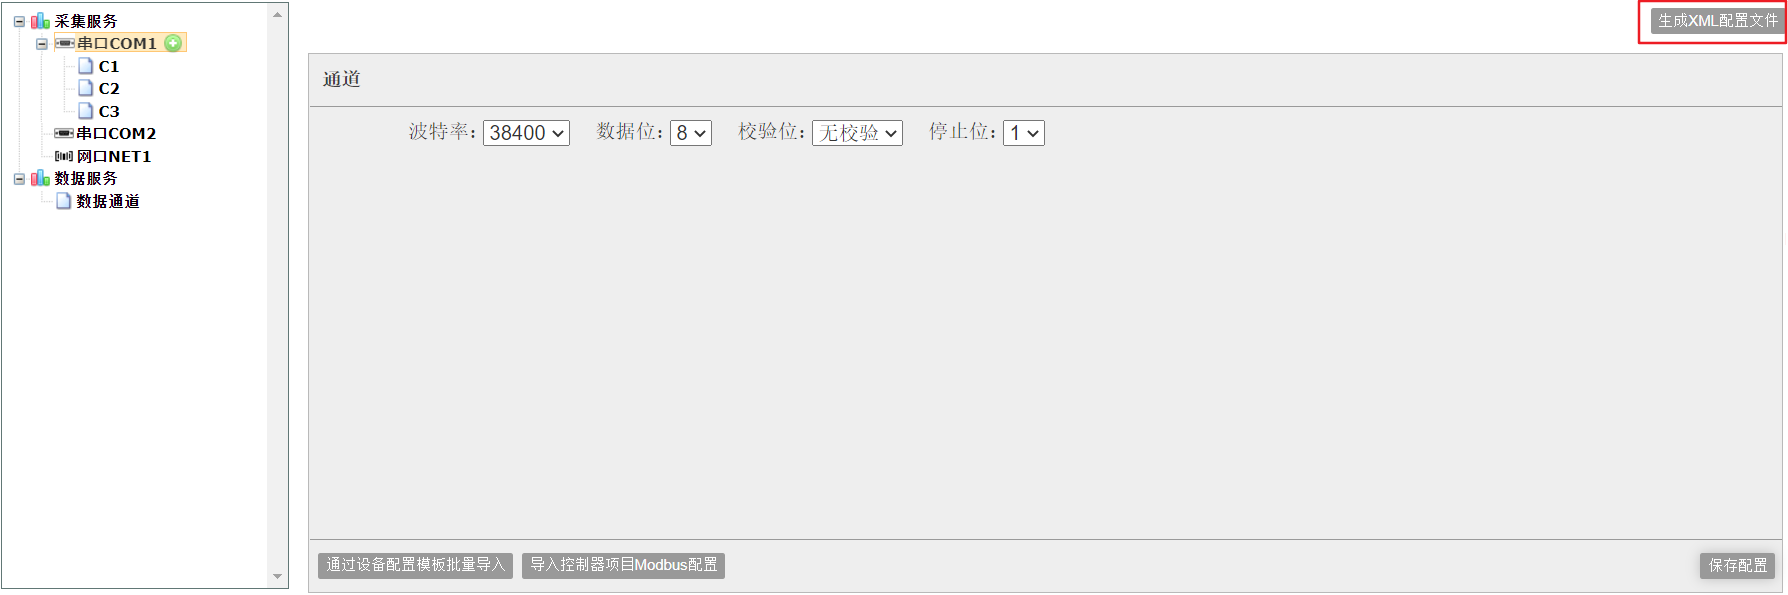
Task: Click the 采集服务 bar chart icon
Action: [40, 21]
